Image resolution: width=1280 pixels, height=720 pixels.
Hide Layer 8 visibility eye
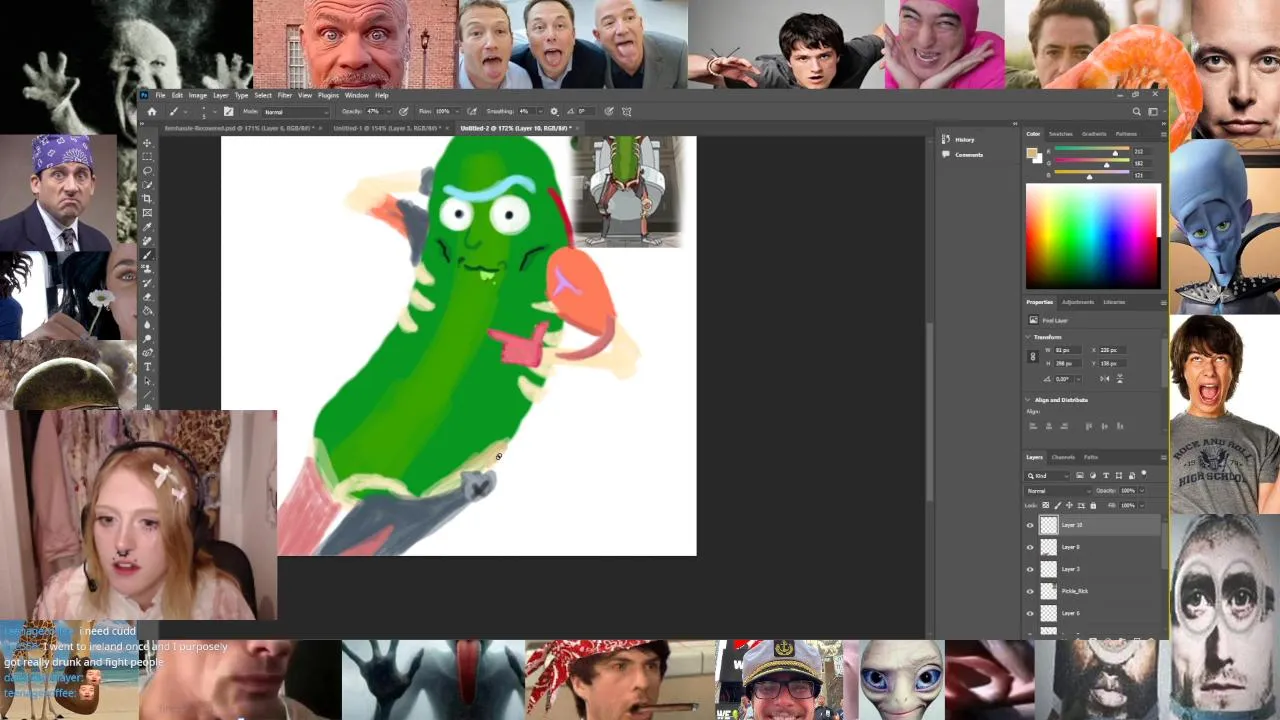click(x=1030, y=547)
